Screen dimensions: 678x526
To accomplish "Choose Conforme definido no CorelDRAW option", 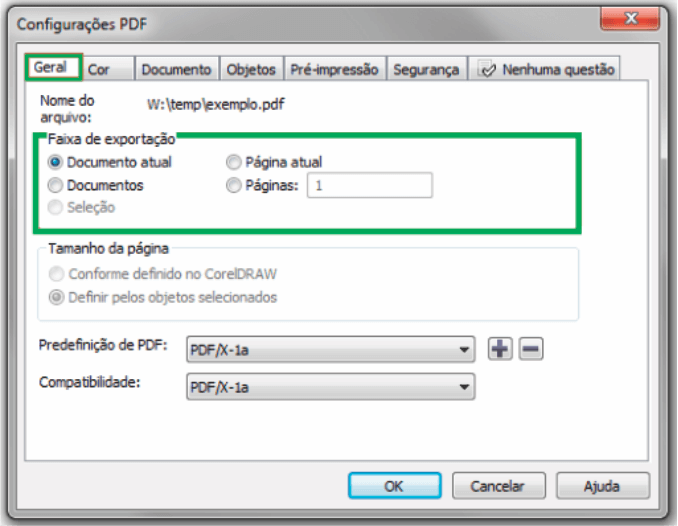I will click(56, 274).
